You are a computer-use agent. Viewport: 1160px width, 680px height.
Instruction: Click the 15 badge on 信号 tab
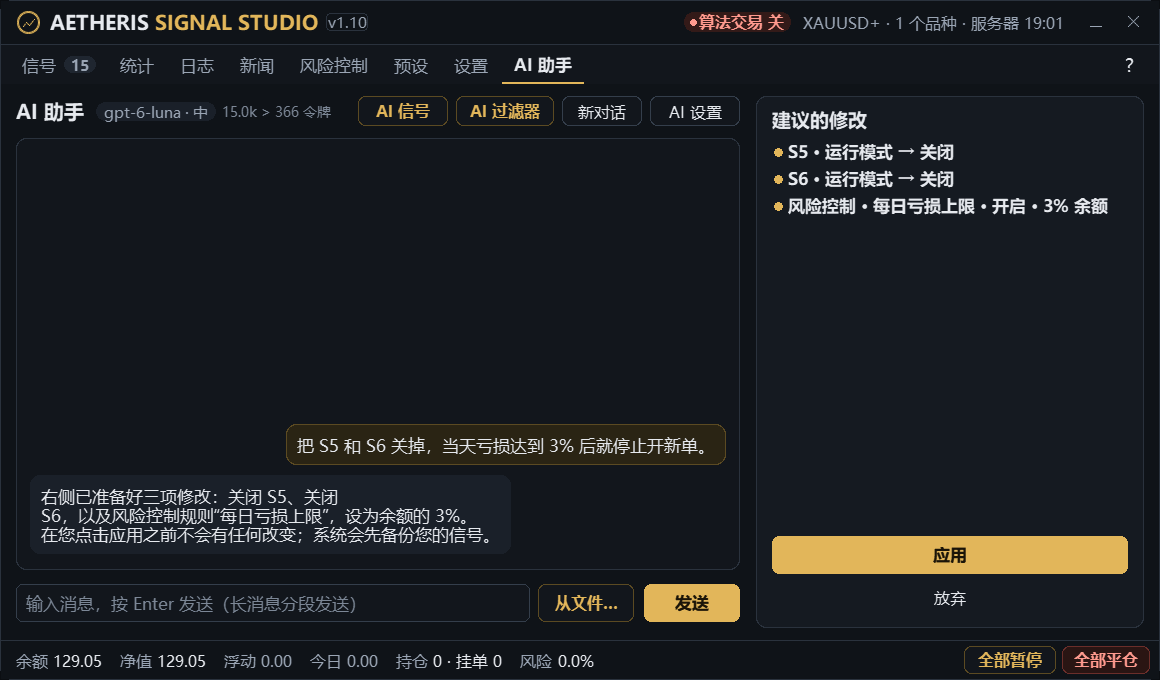(x=80, y=65)
